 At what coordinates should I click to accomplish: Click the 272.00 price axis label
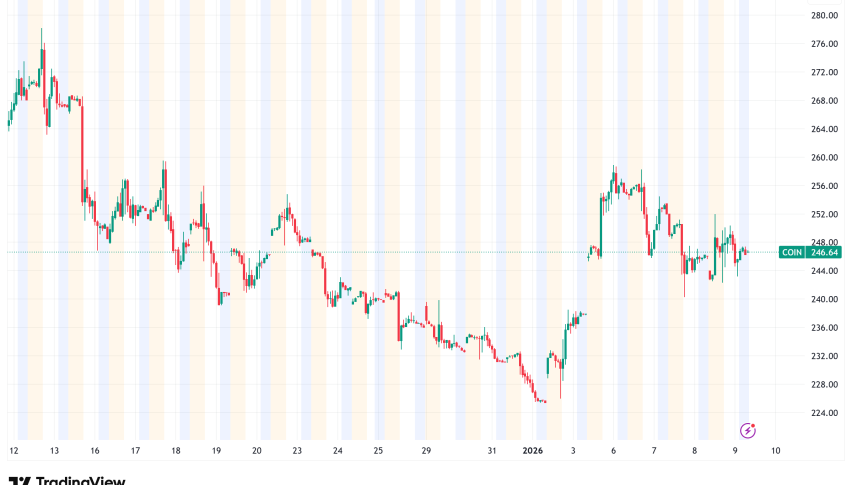coord(825,73)
